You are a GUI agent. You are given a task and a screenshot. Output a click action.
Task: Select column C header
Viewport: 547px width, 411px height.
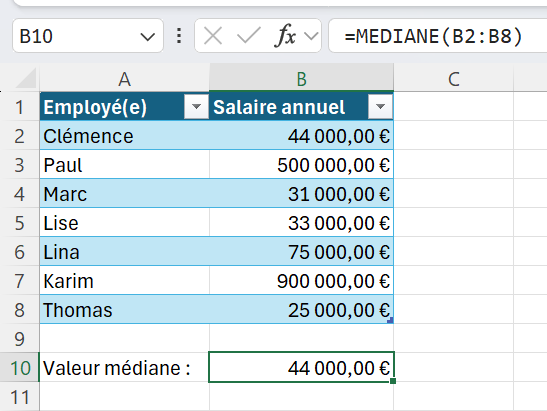454,78
